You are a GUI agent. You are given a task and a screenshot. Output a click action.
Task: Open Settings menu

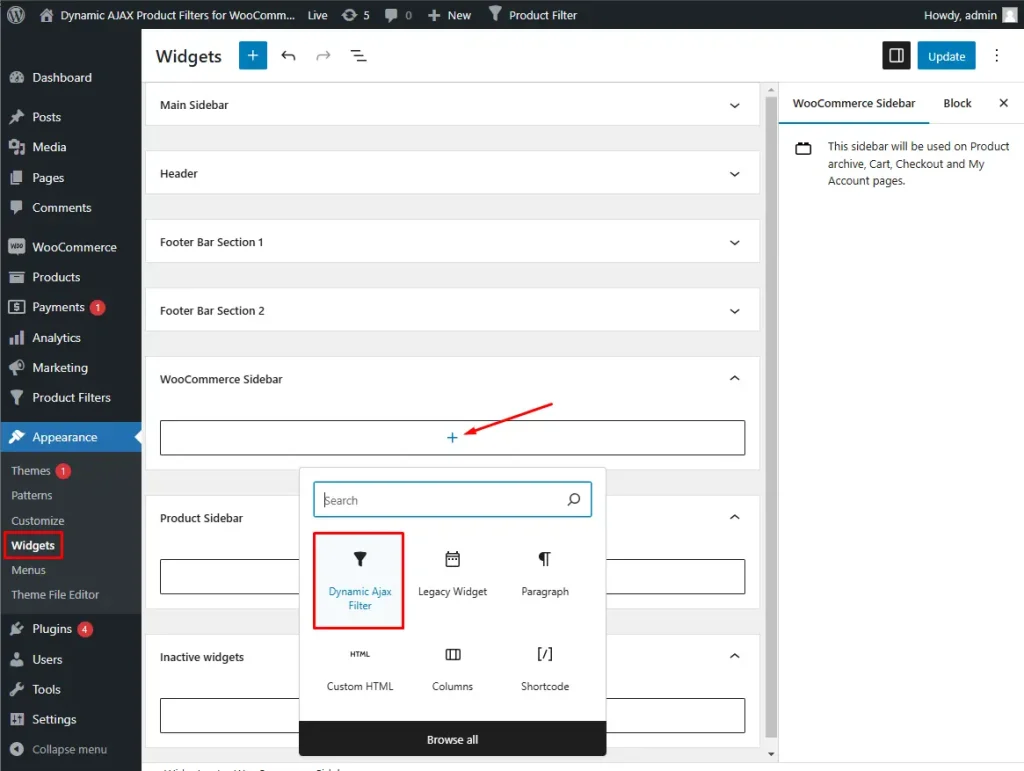(x=71, y=719)
